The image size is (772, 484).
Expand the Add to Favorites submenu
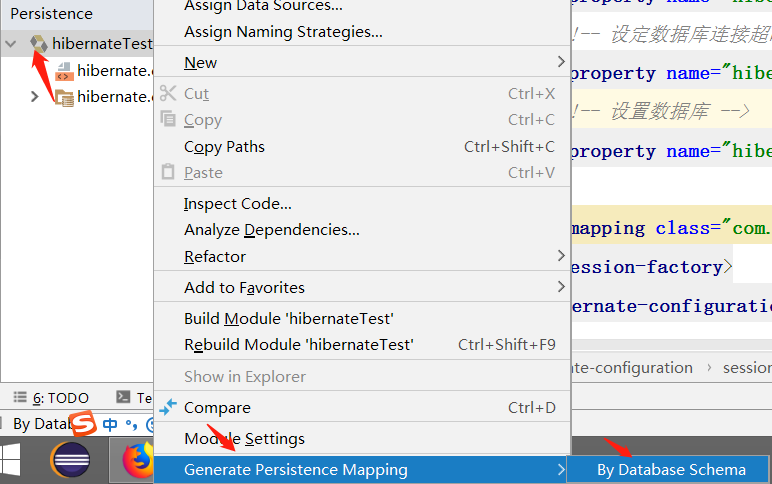tap(244, 287)
